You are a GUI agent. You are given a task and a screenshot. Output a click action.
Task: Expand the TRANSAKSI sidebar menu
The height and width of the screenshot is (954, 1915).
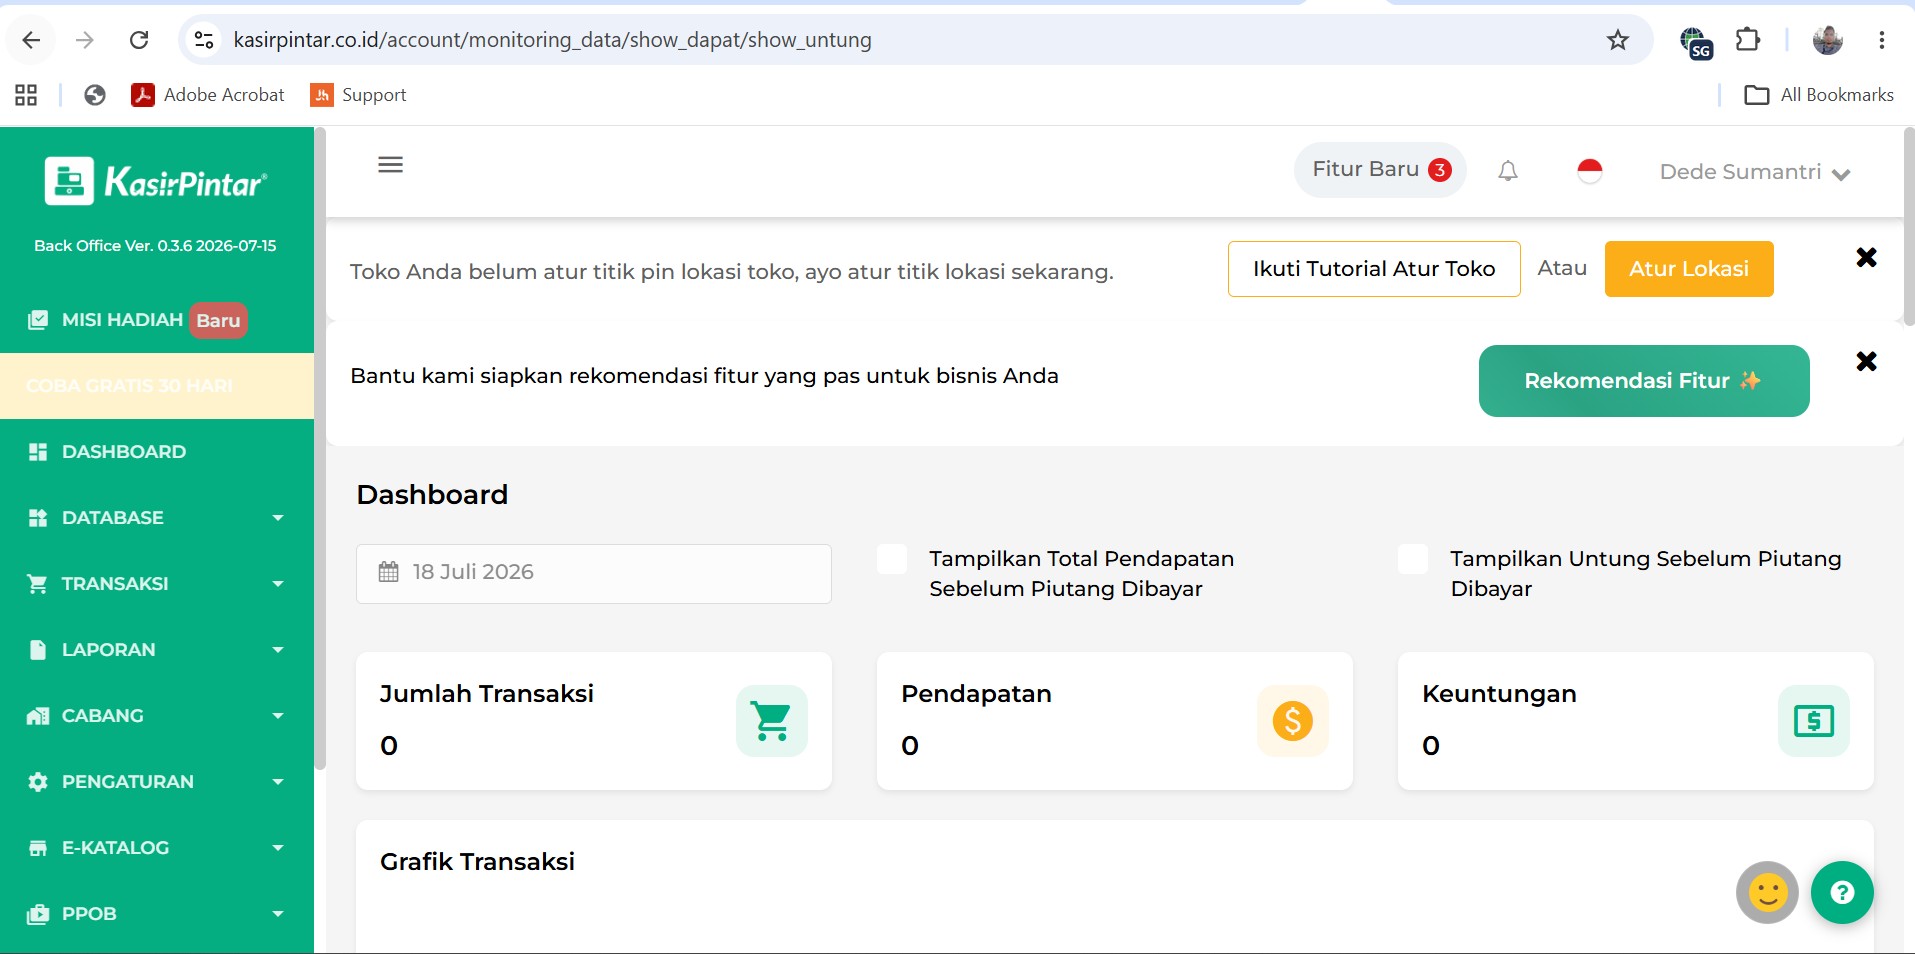pos(157,584)
